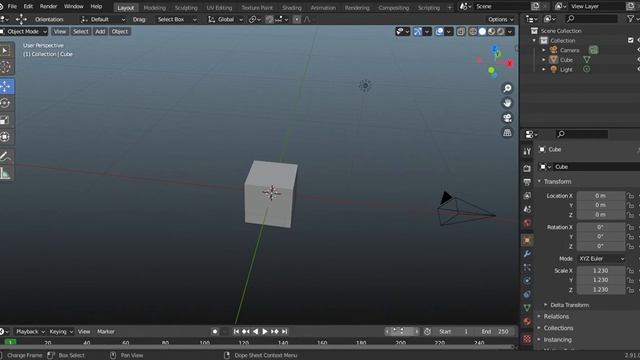Click the Scale X value field

(600, 271)
